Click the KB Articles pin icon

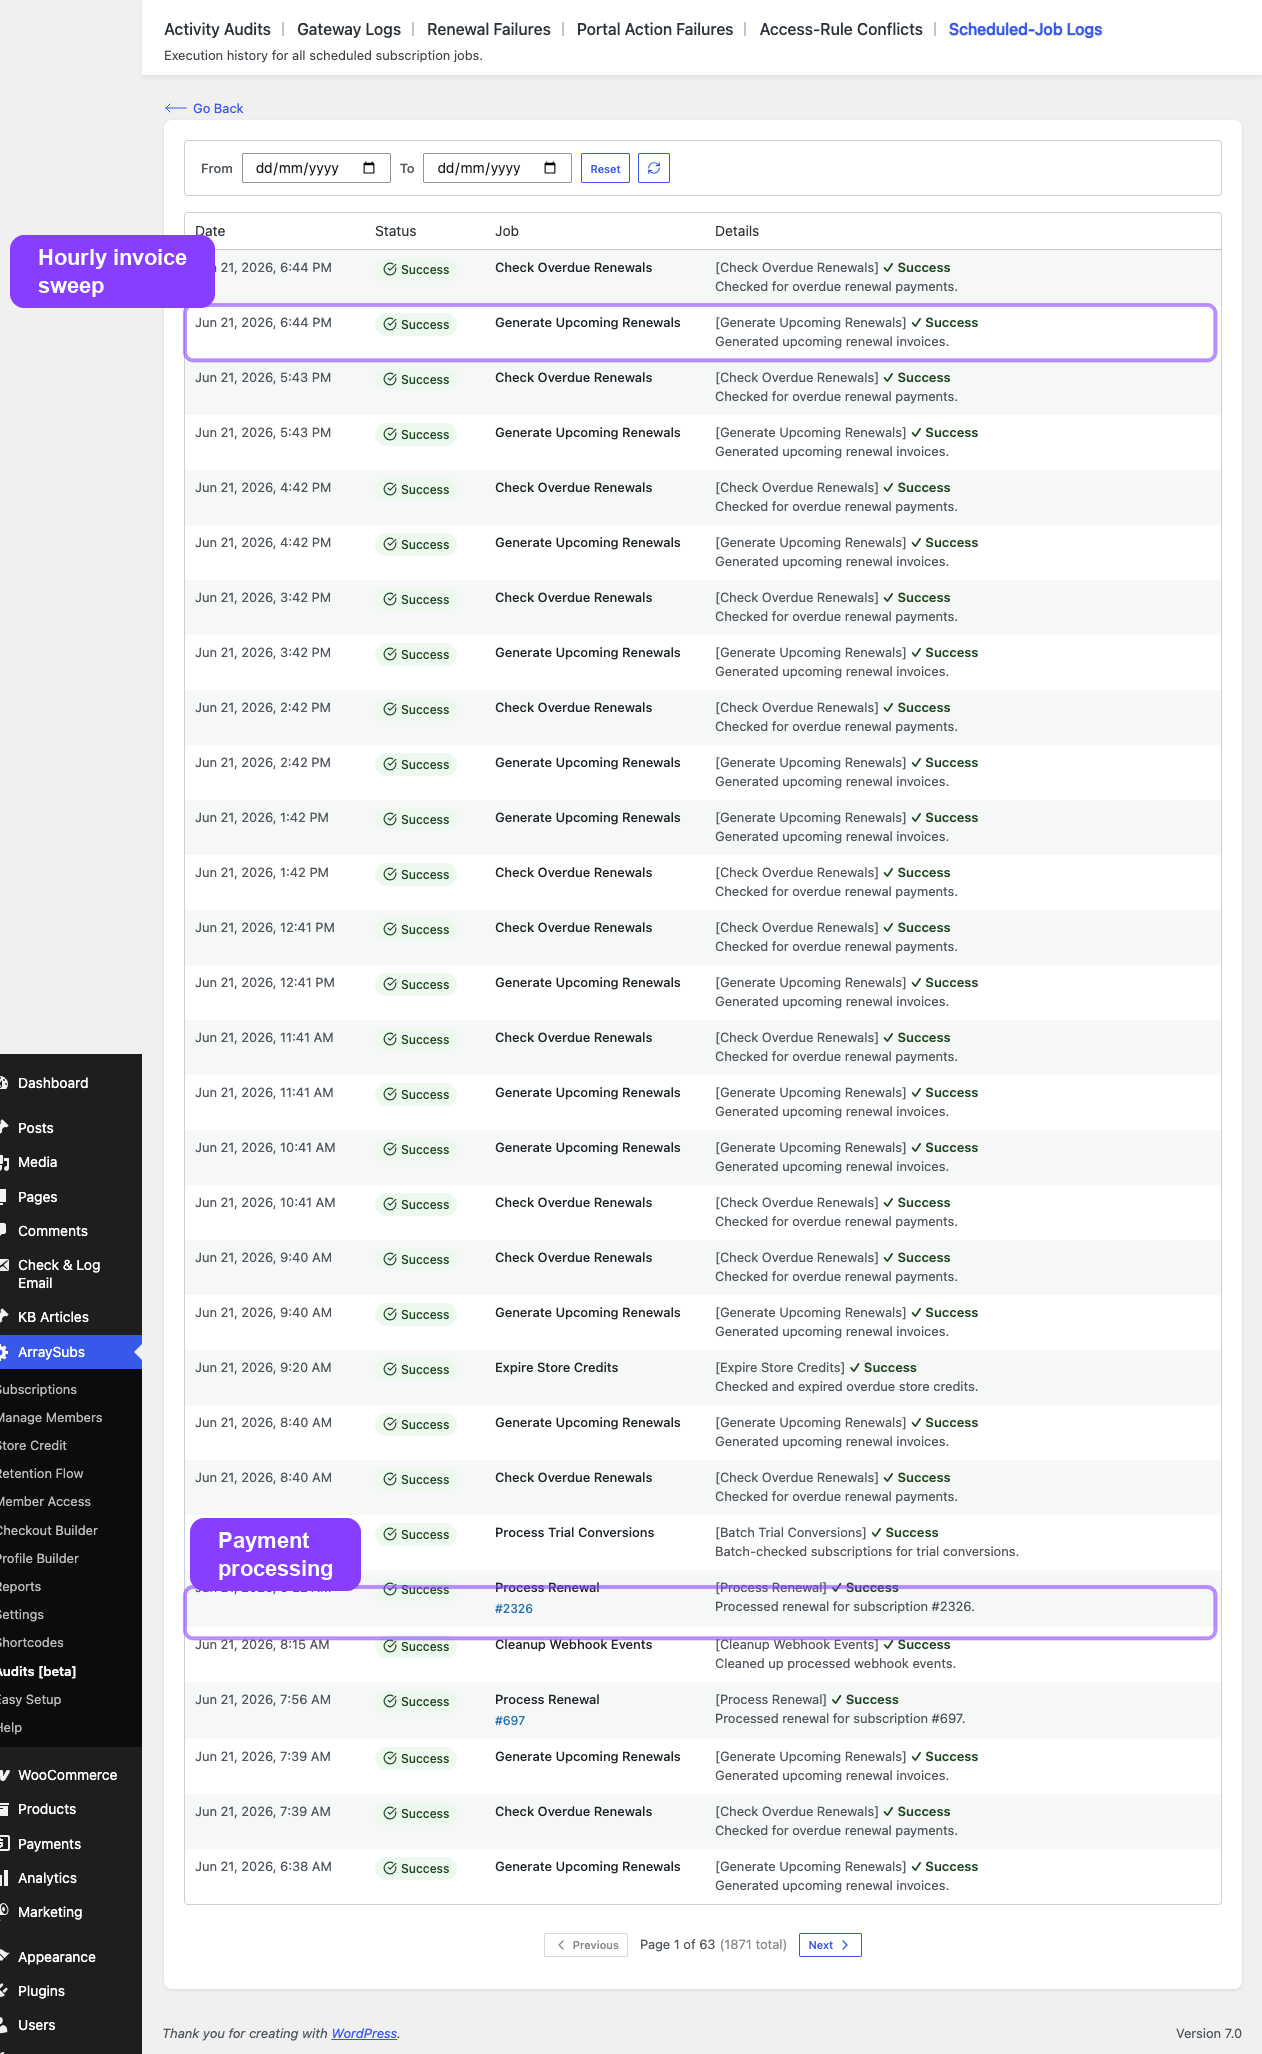click(4, 1316)
